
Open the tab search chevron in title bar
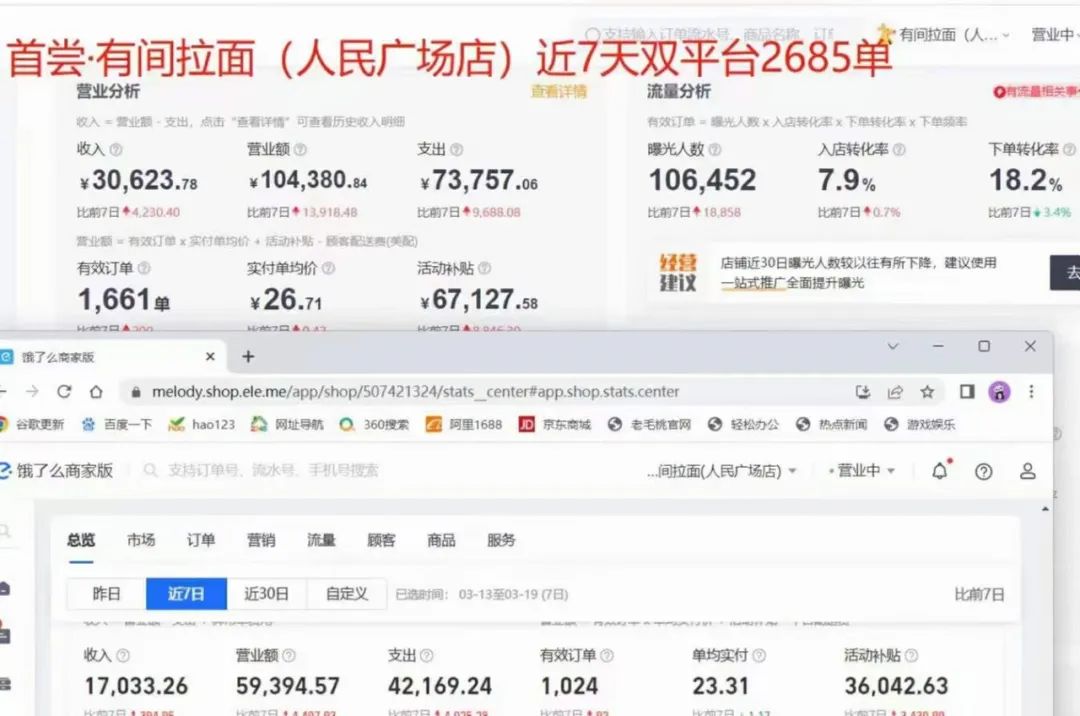[x=895, y=347]
